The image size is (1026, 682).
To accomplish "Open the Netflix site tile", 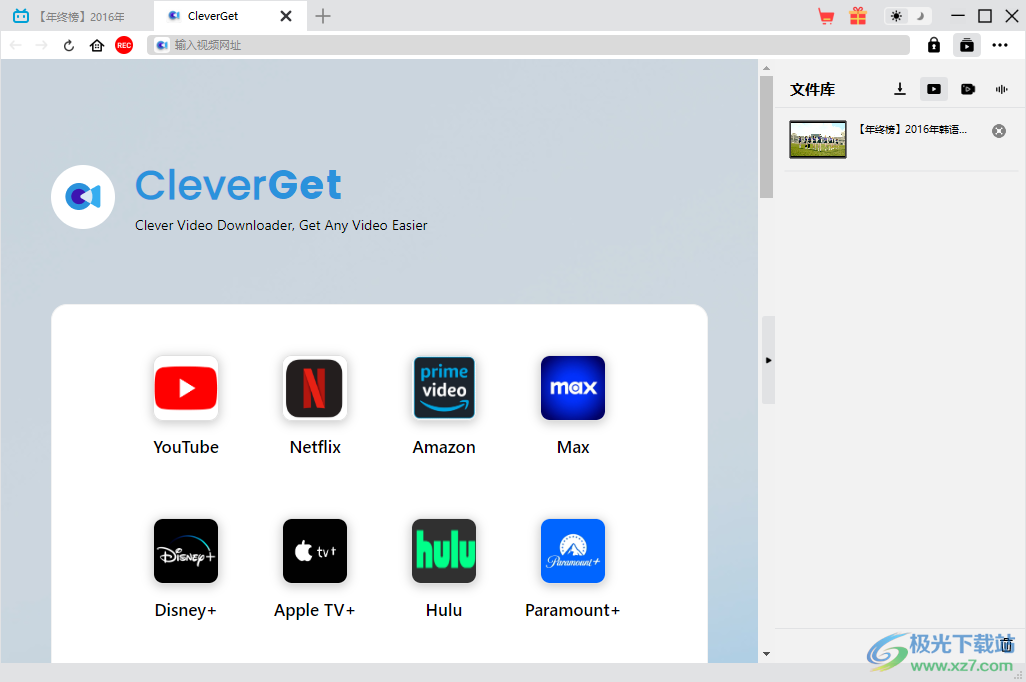I will (x=315, y=388).
